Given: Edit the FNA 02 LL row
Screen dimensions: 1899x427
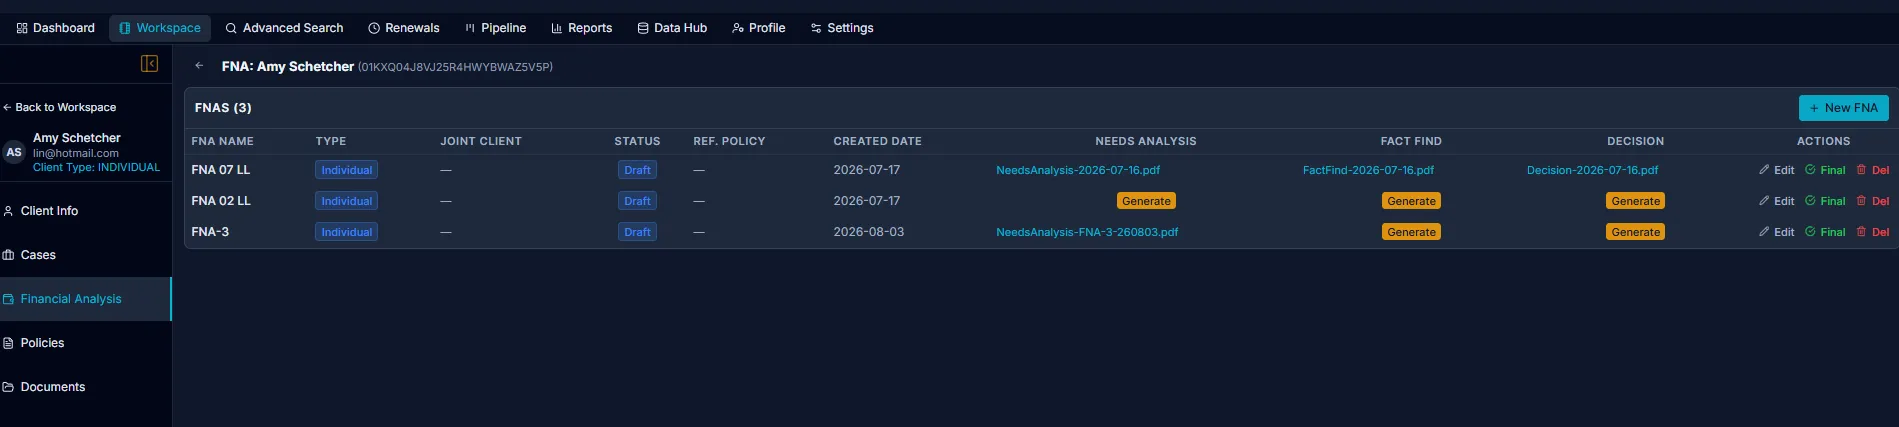Looking at the screenshot, I should (x=1777, y=201).
